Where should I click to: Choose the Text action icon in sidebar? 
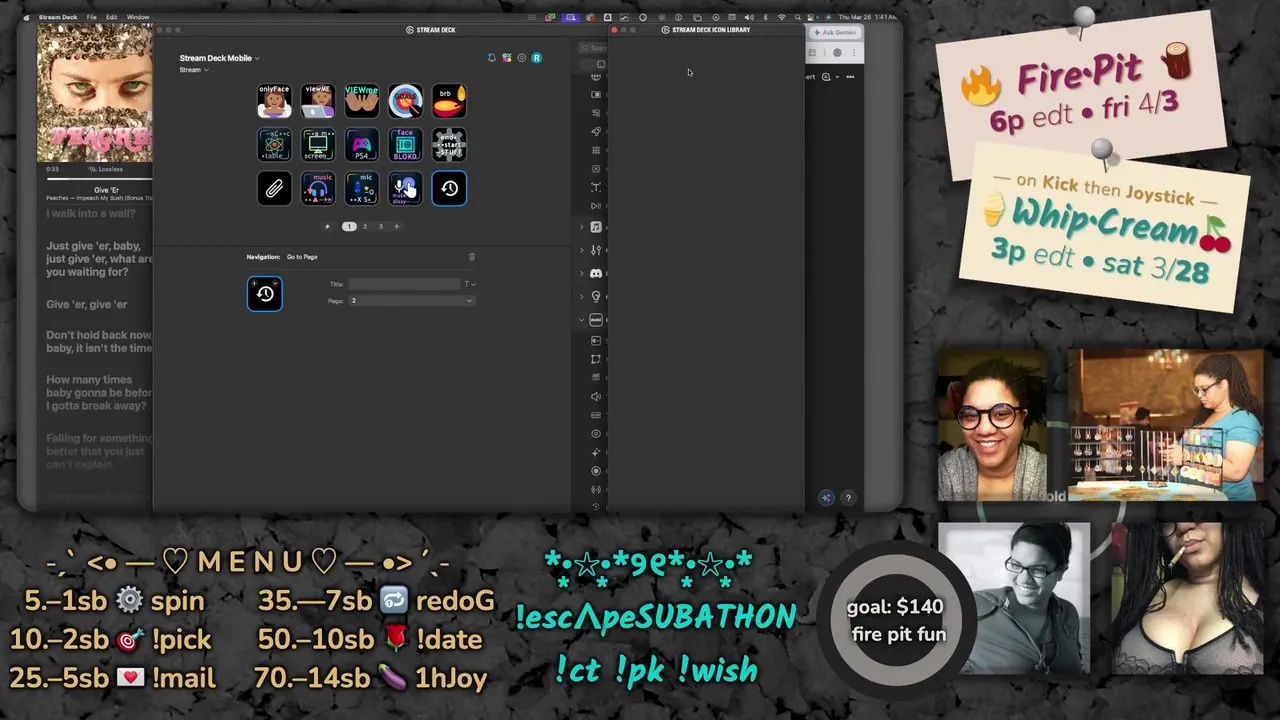pyautogui.click(x=596, y=187)
